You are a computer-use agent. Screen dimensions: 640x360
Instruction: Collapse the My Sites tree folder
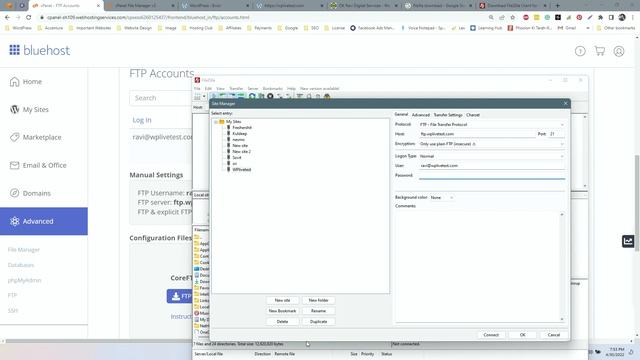pyautogui.click(x=216, y=122)
